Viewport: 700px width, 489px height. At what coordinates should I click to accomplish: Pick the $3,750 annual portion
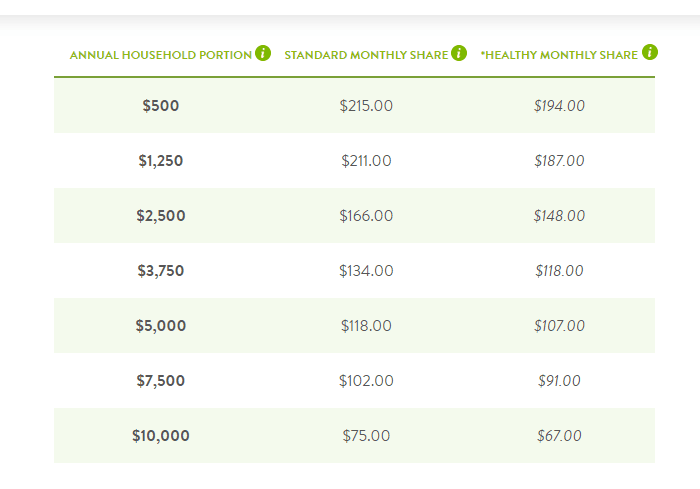point(161,271)
